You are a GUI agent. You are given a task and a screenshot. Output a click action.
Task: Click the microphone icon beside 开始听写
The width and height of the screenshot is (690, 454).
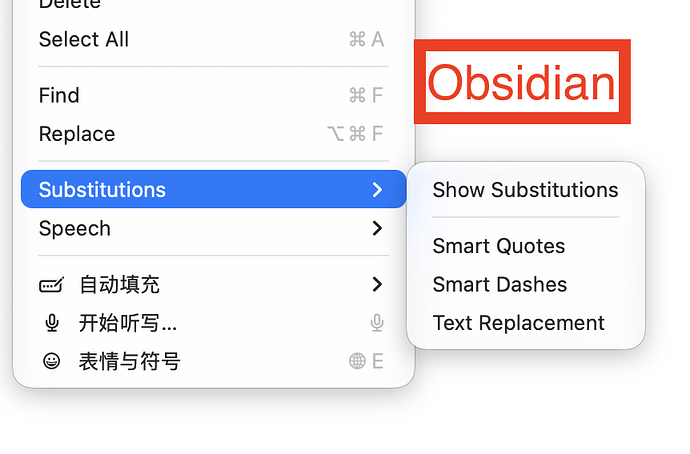51,323
